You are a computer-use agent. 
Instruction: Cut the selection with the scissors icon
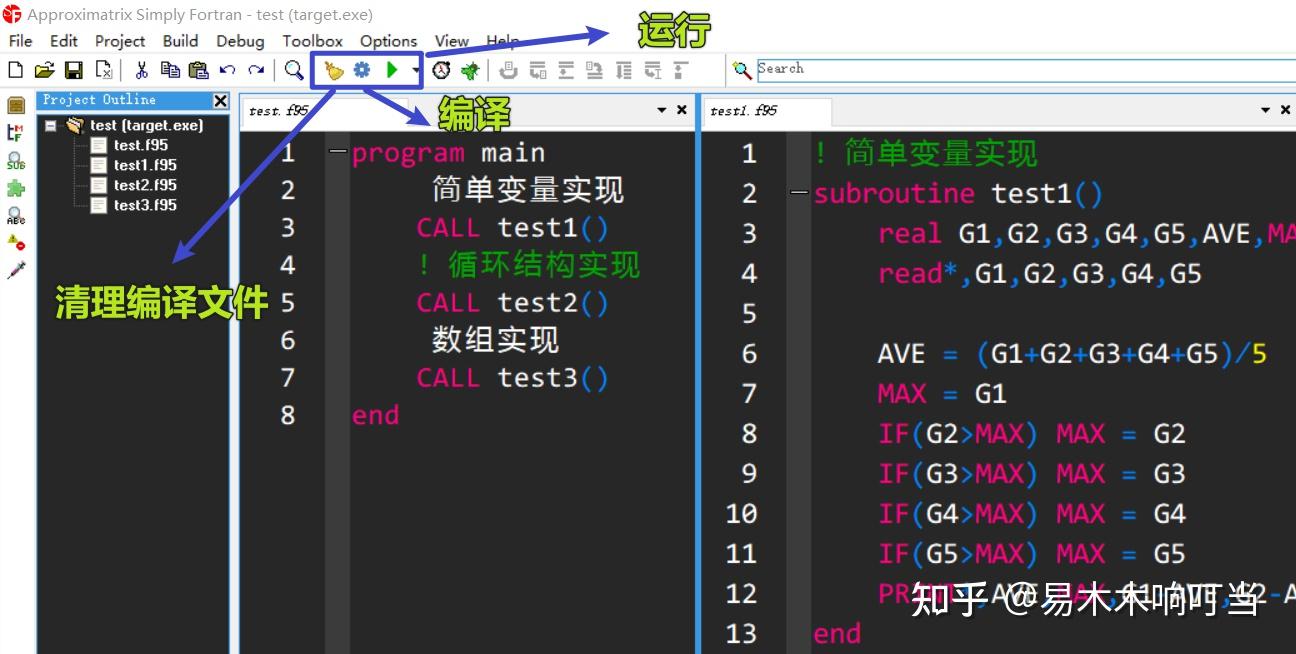(141, 70)
